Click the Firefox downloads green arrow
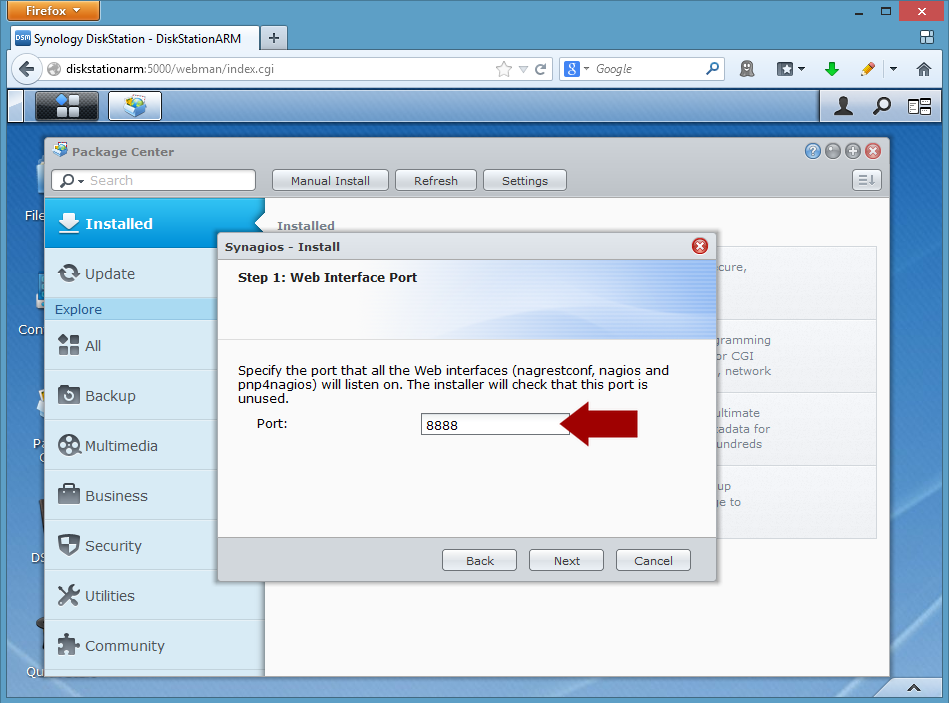 tap(832, 69)
